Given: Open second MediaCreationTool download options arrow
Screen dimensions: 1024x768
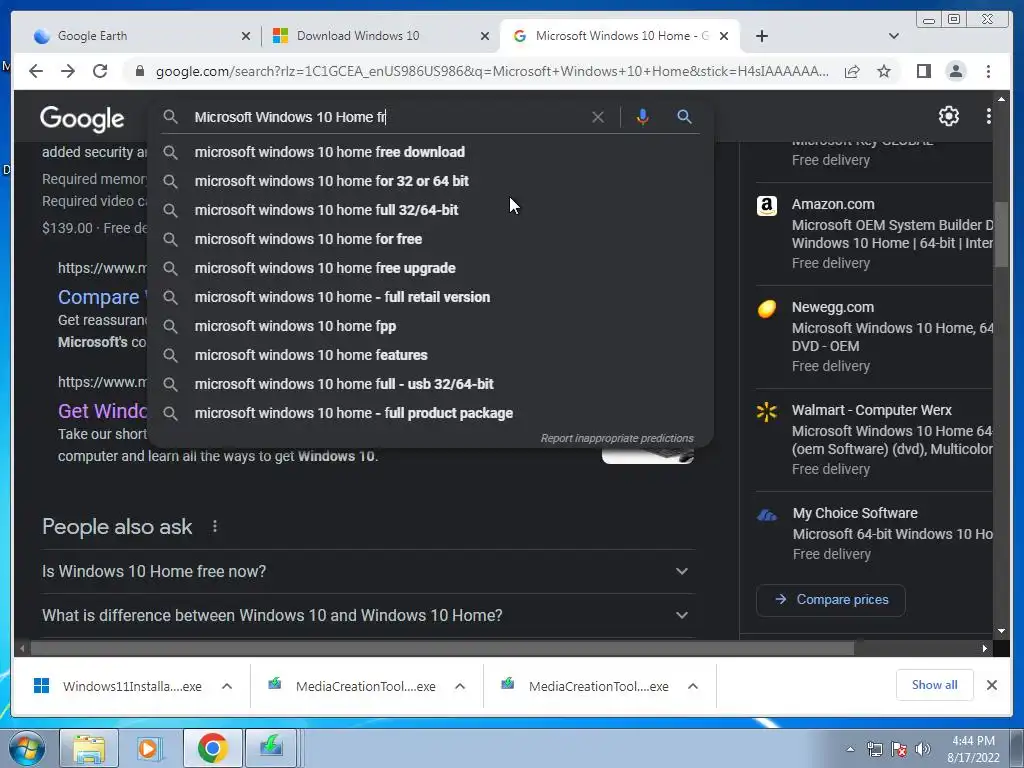Looking at the screenshot, I should pos(693,686).
